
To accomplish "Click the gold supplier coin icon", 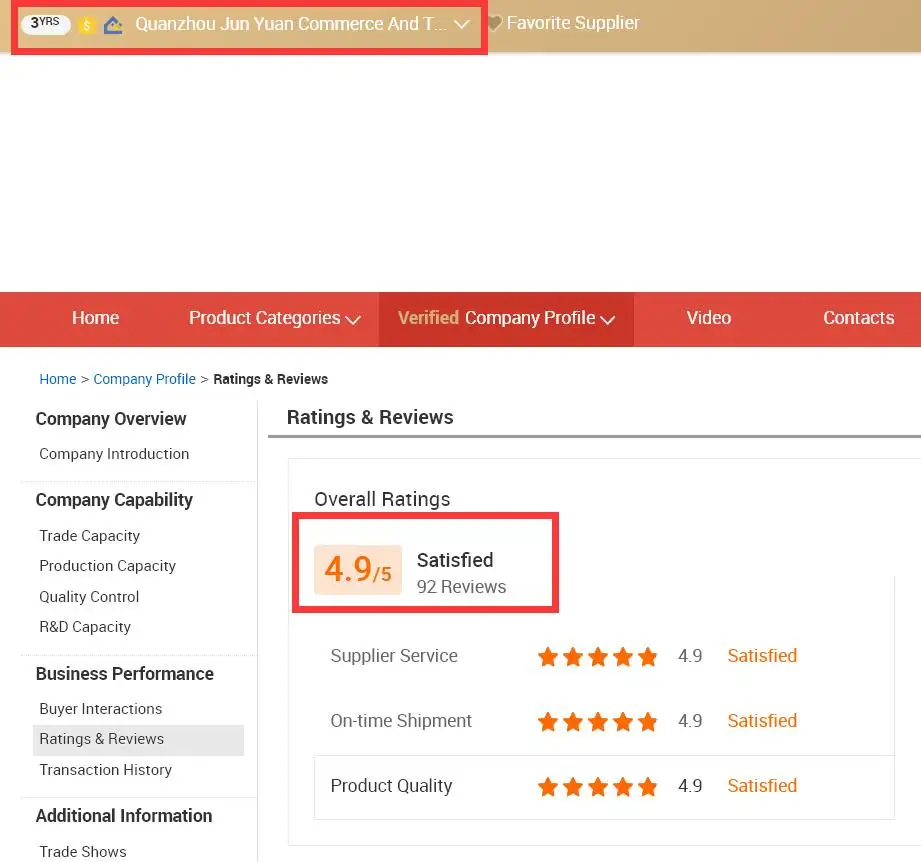I will coord(85,23).
